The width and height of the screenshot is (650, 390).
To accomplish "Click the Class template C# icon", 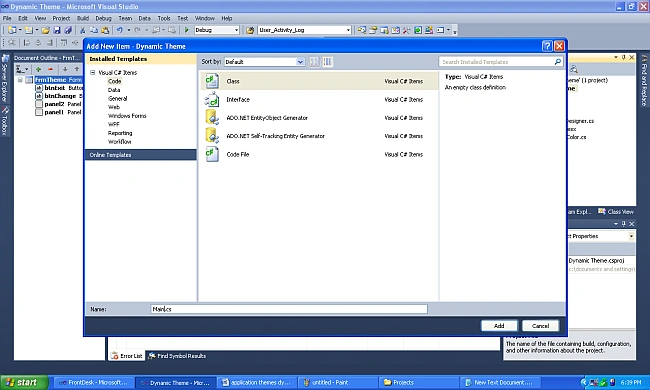I will (212, 81).
